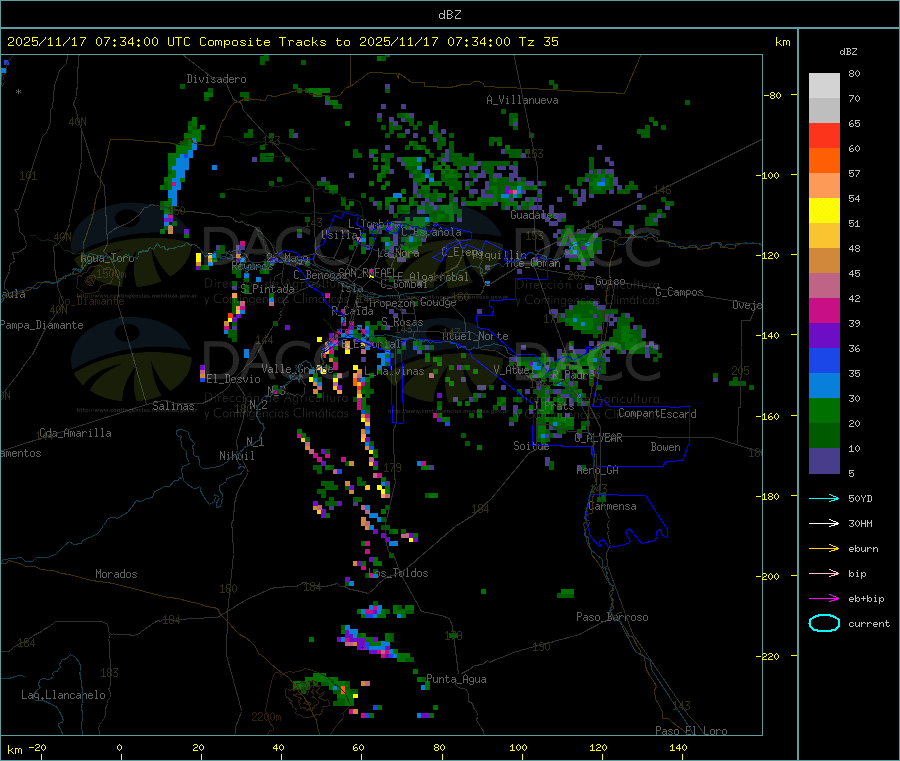The width and height of the screenshot is (900, 761).
Task: Click the Nihuil place label
Action: pos(237,456)
